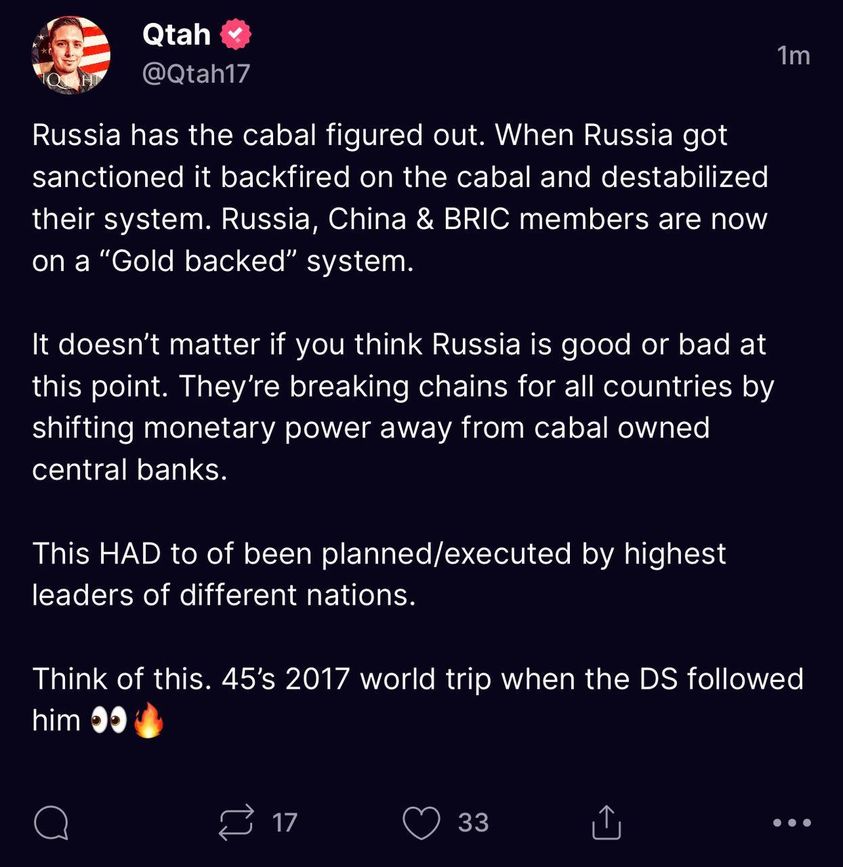This screenshot has width=843, height=867.
Task: Like the post with the heart icon
Action: pyautogui.click(x=421, y=823)
